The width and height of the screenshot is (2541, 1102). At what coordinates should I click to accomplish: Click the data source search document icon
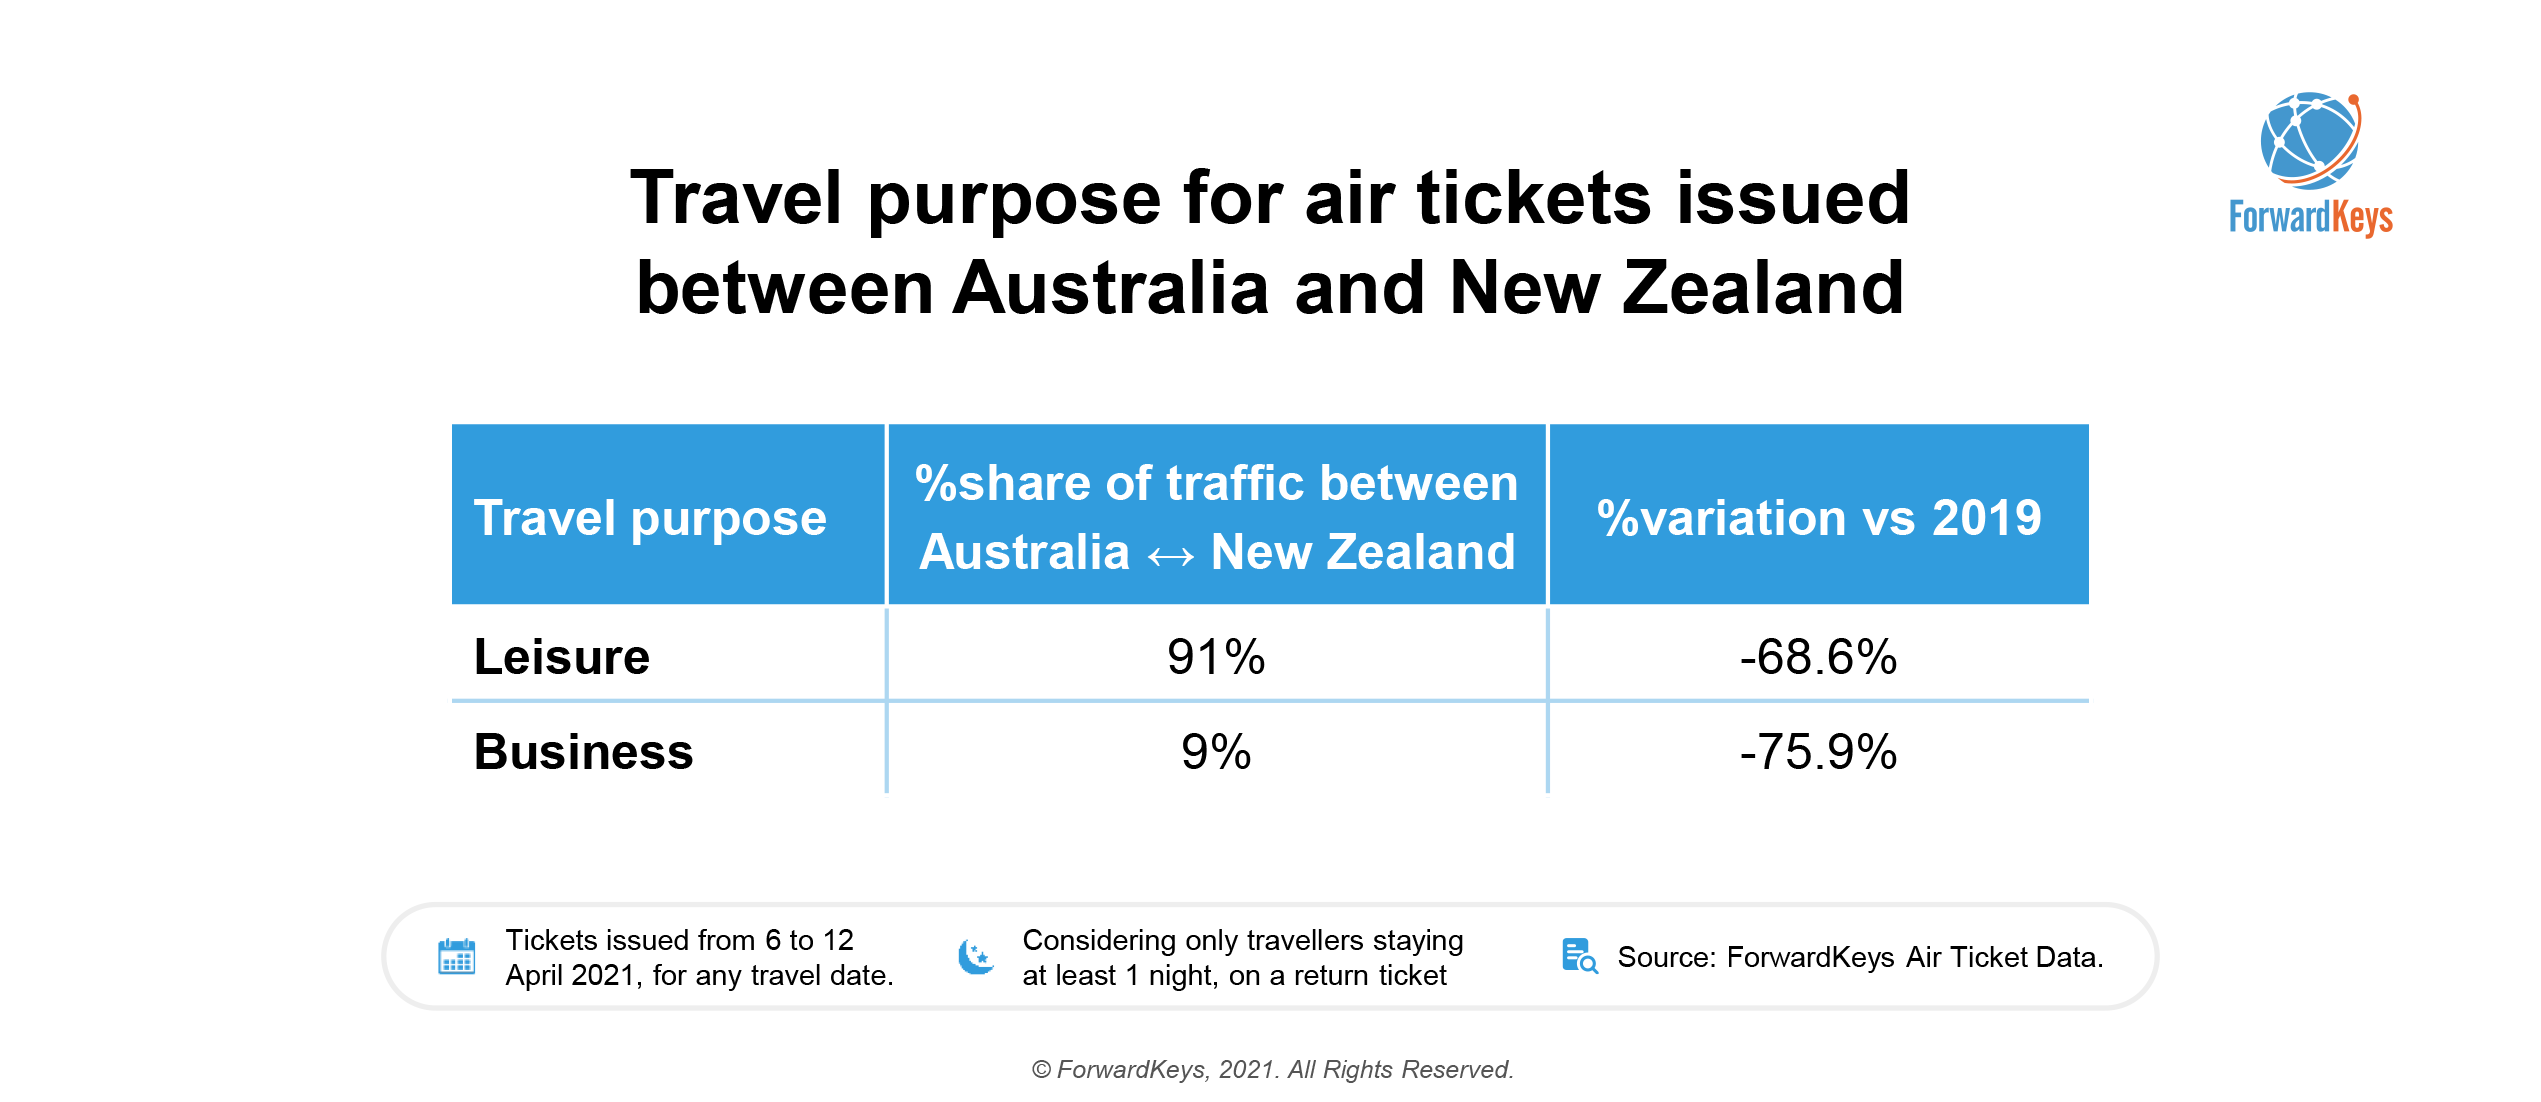tap(1579, 956)
